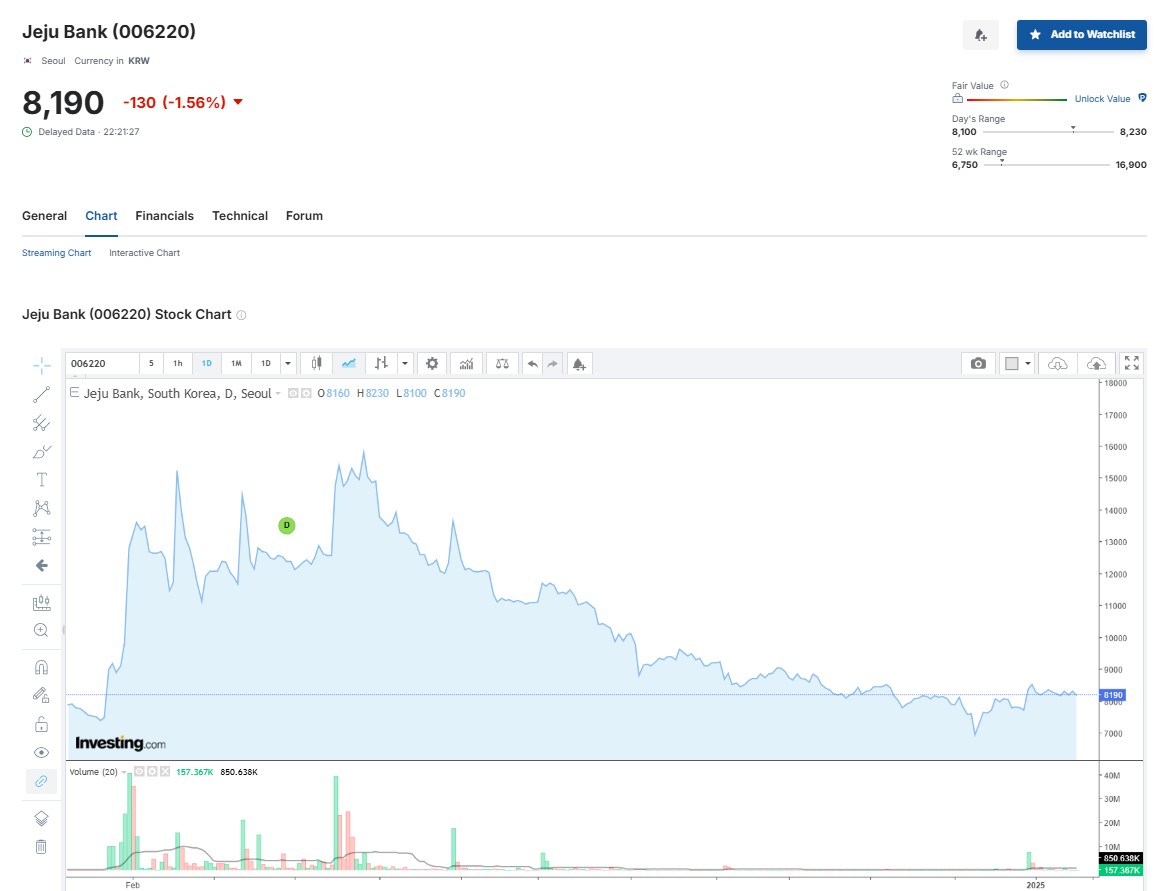Select the trend line drawing tool
Screen dimensions: 1164x891
tap(42, 394)
